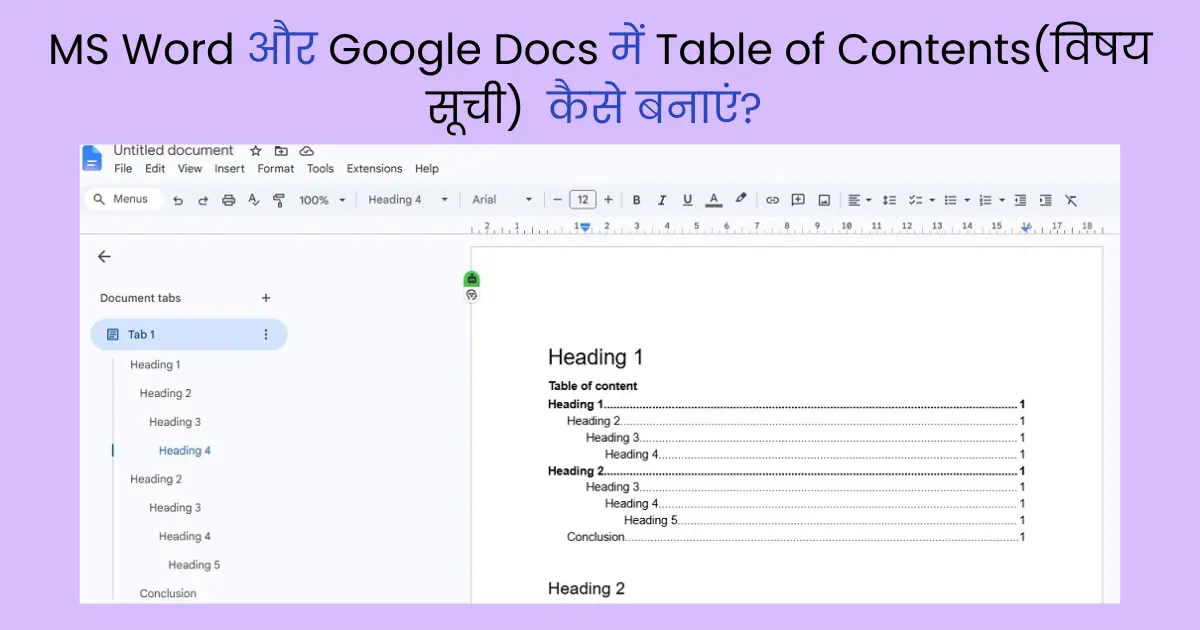This screenshot has width=1200, height=630.
Task: Jump to highlighted Heading 4 in outline
Action: [185, 451]
